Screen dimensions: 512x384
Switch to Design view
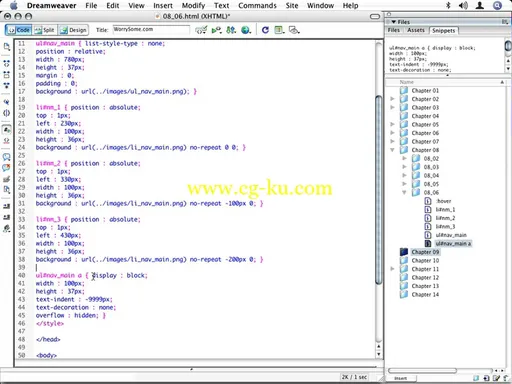[73, 30]
